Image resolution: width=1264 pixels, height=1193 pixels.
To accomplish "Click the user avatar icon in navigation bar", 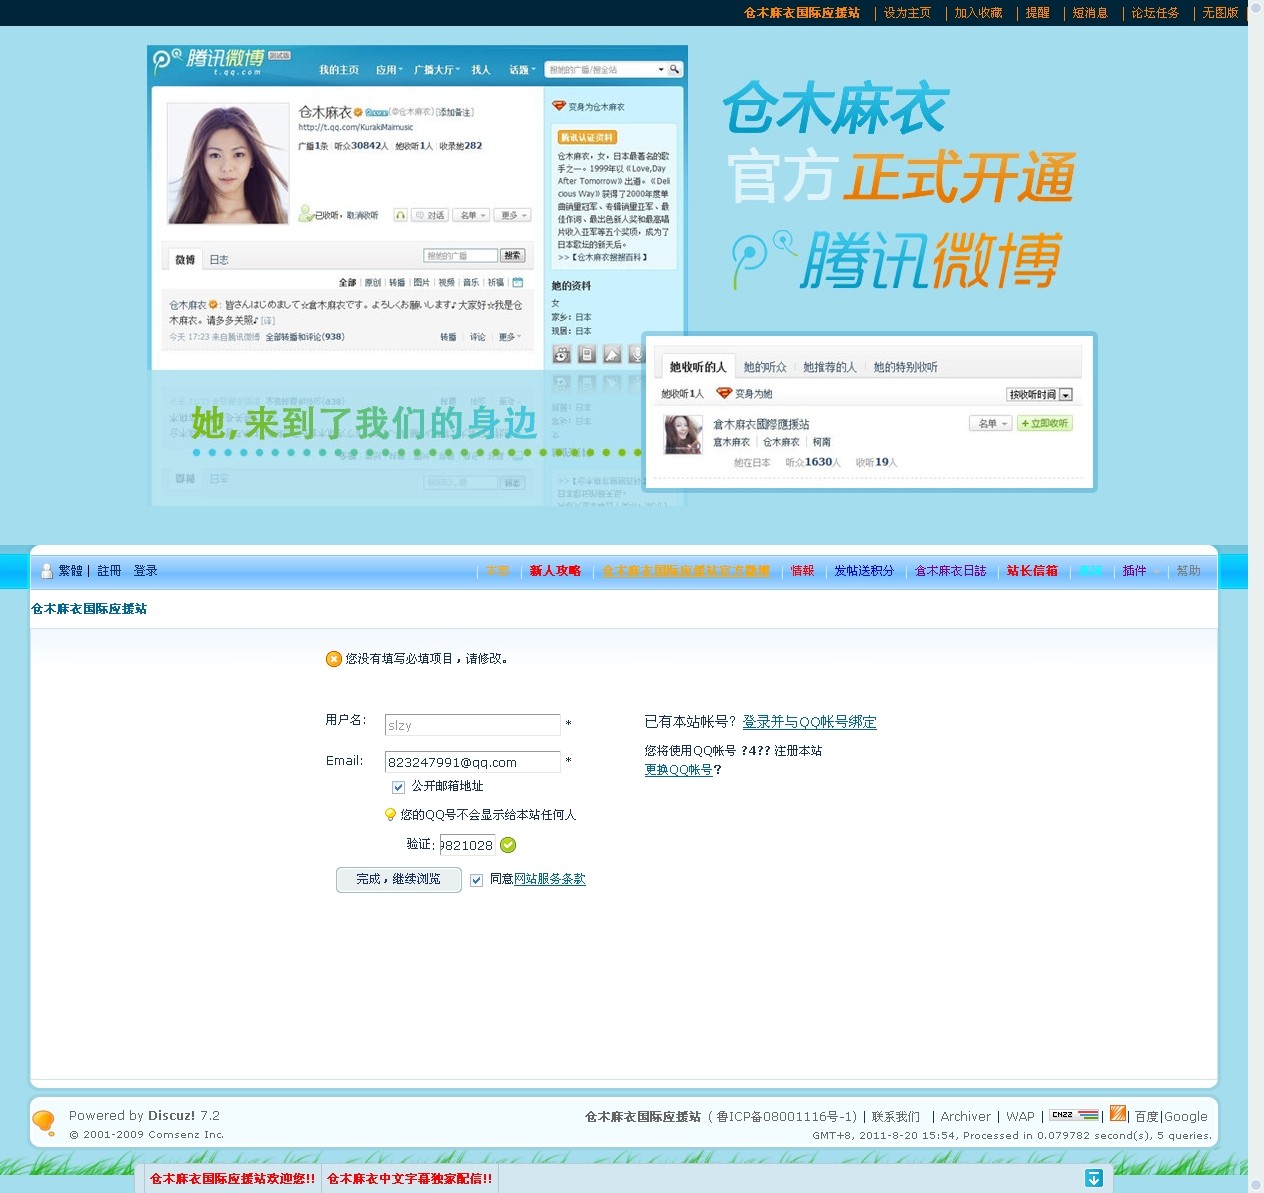I will tap(46, 571).
